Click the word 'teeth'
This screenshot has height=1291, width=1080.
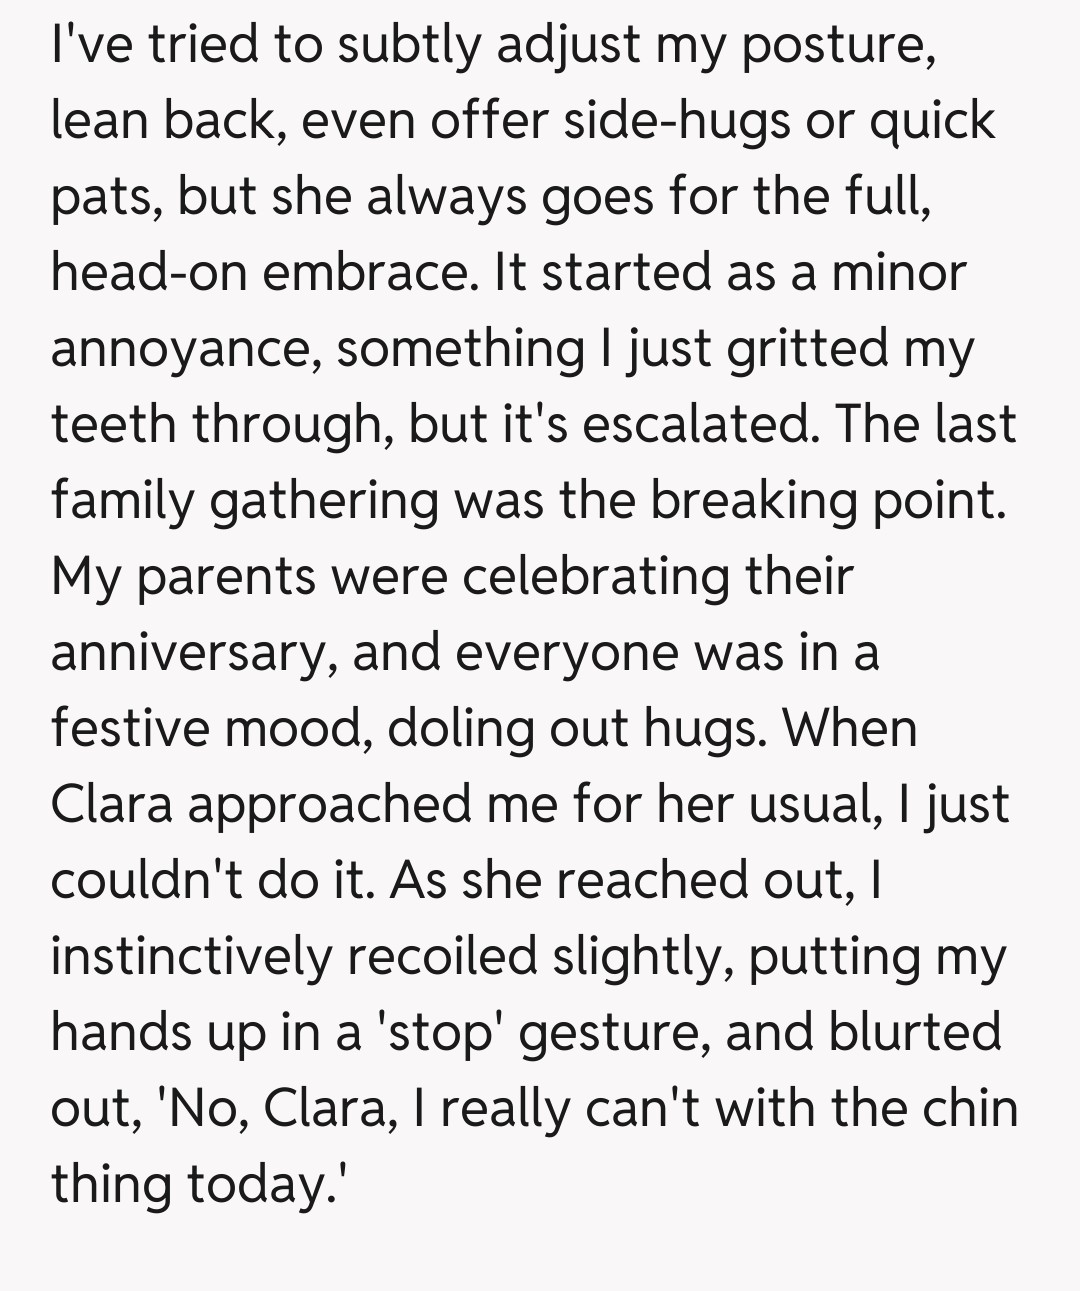coord(113,424)
